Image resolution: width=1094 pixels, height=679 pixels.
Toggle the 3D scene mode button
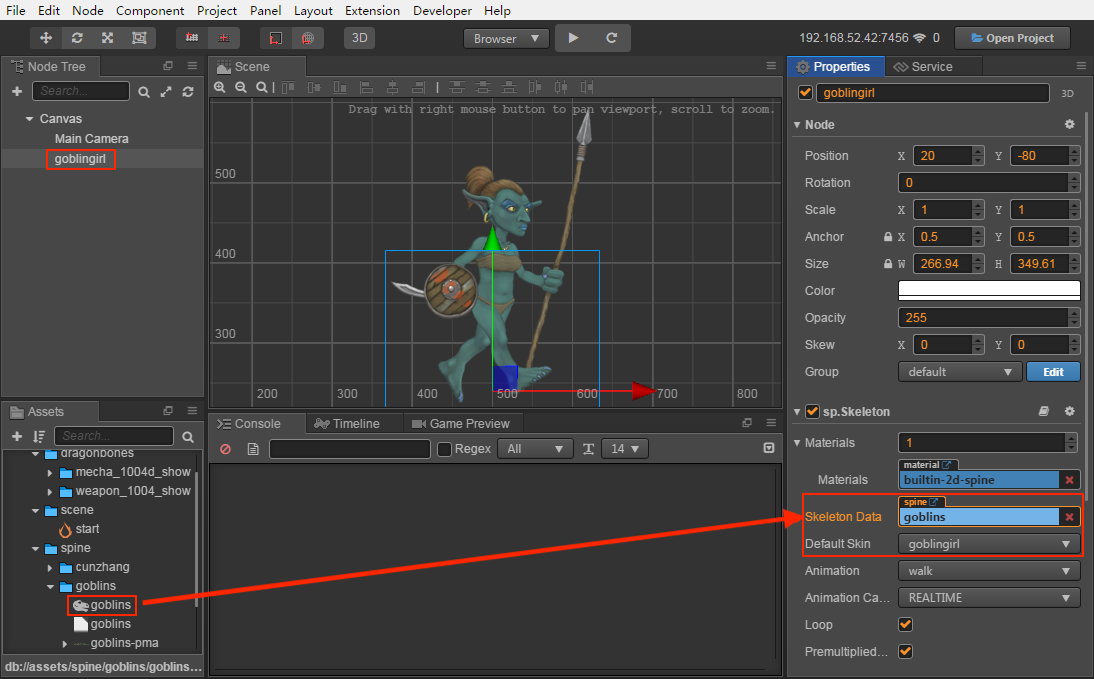359,38
